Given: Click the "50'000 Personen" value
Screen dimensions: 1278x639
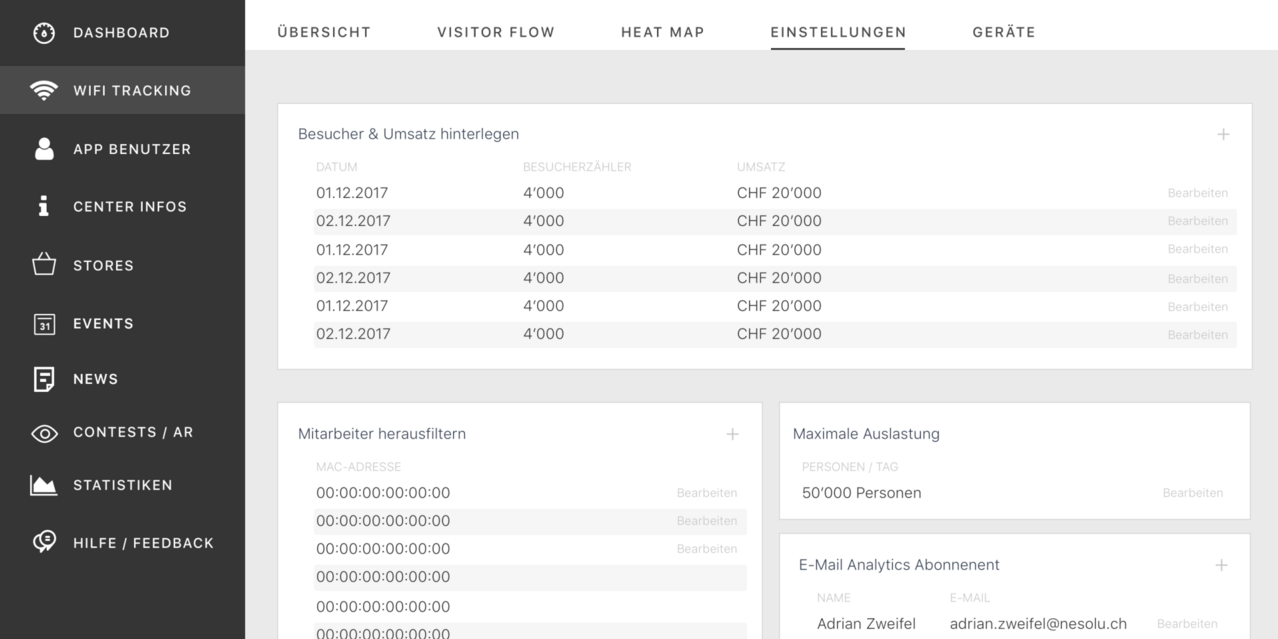Looking at the screenshot, I should tap(862, 493).
